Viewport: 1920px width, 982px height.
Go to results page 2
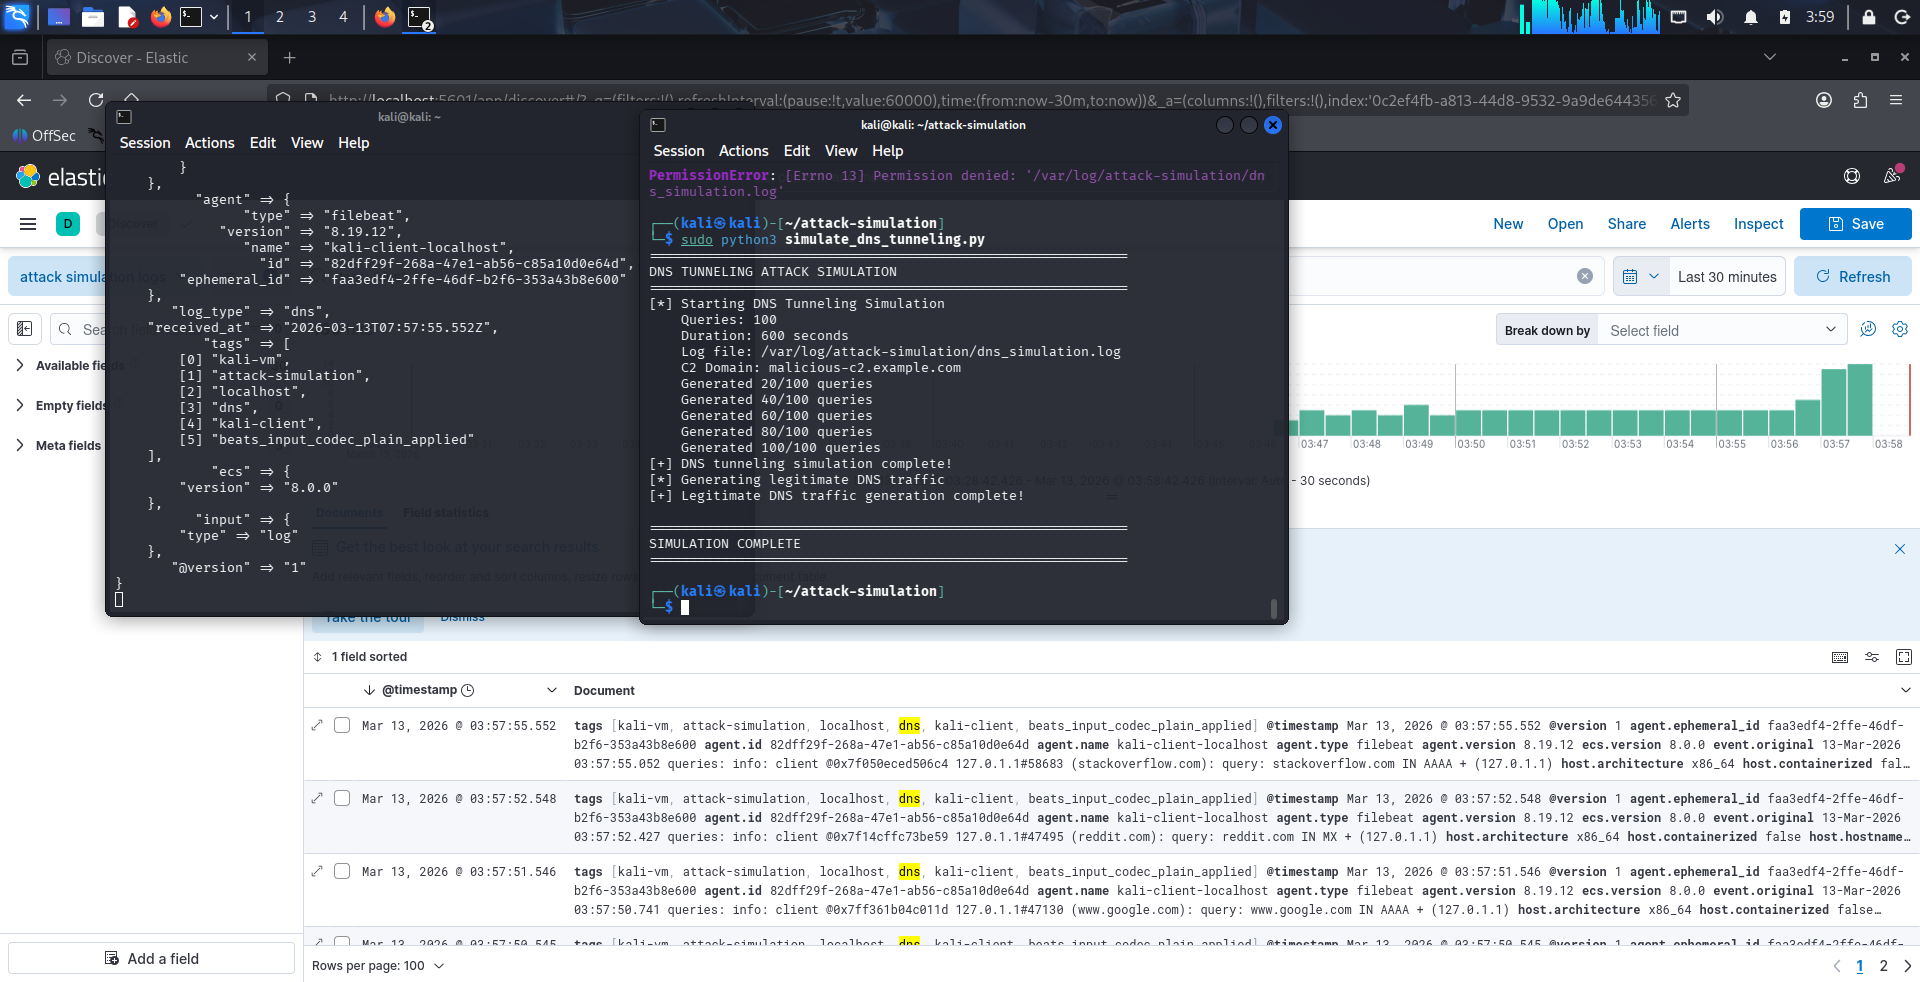[1884, 966]
